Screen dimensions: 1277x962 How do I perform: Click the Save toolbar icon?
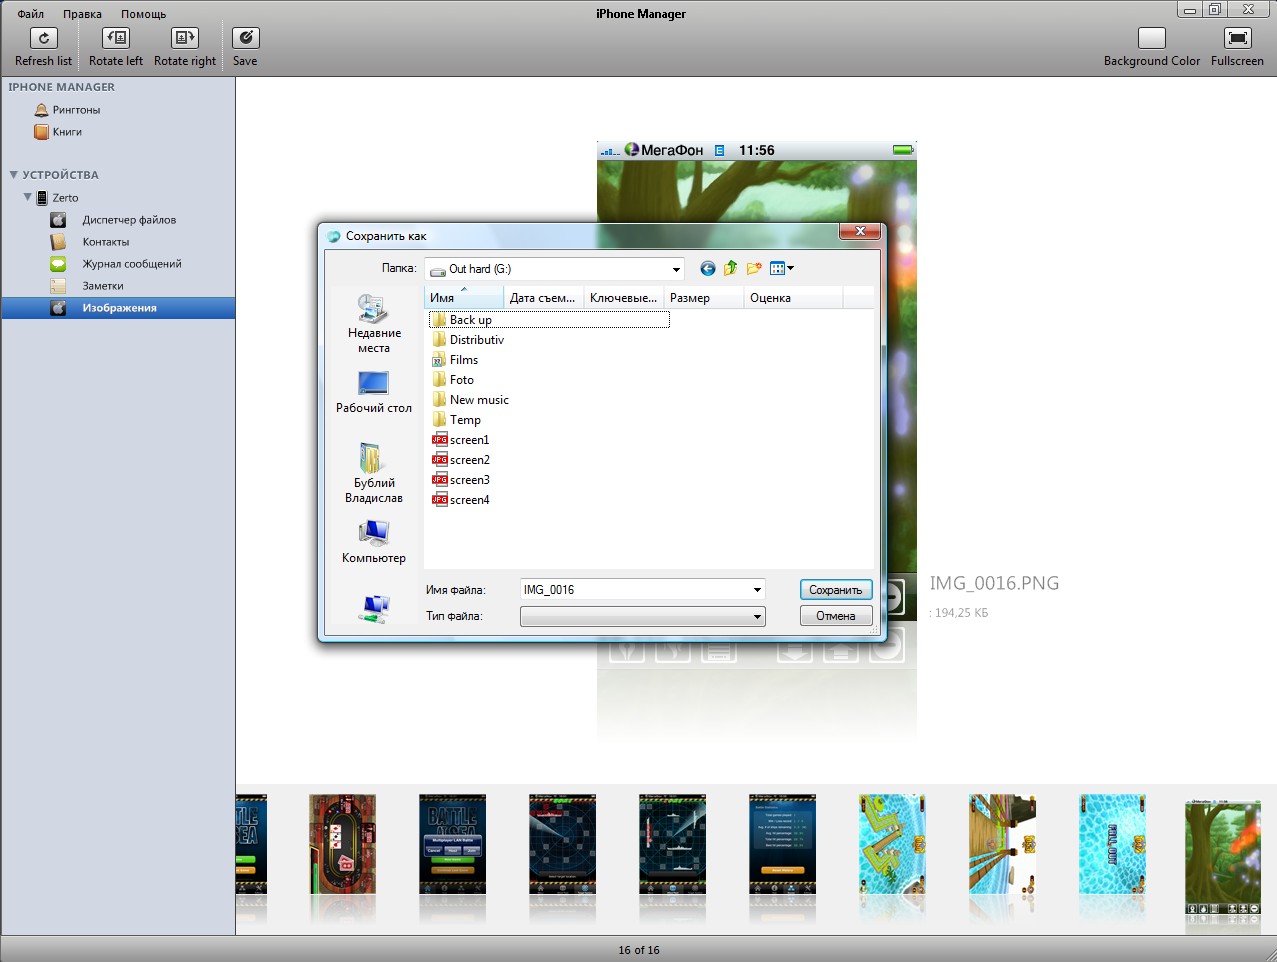[x=245, y=38]
